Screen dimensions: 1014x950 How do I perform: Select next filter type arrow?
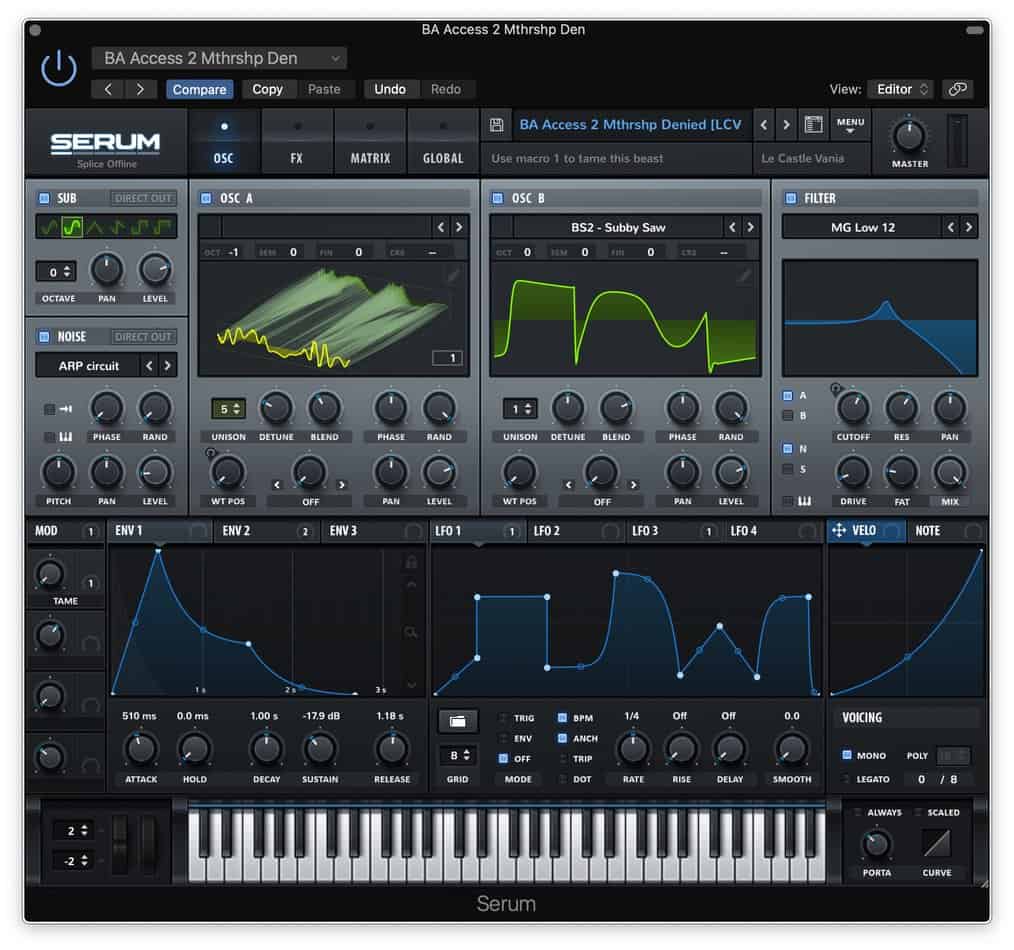coord(968,227)
